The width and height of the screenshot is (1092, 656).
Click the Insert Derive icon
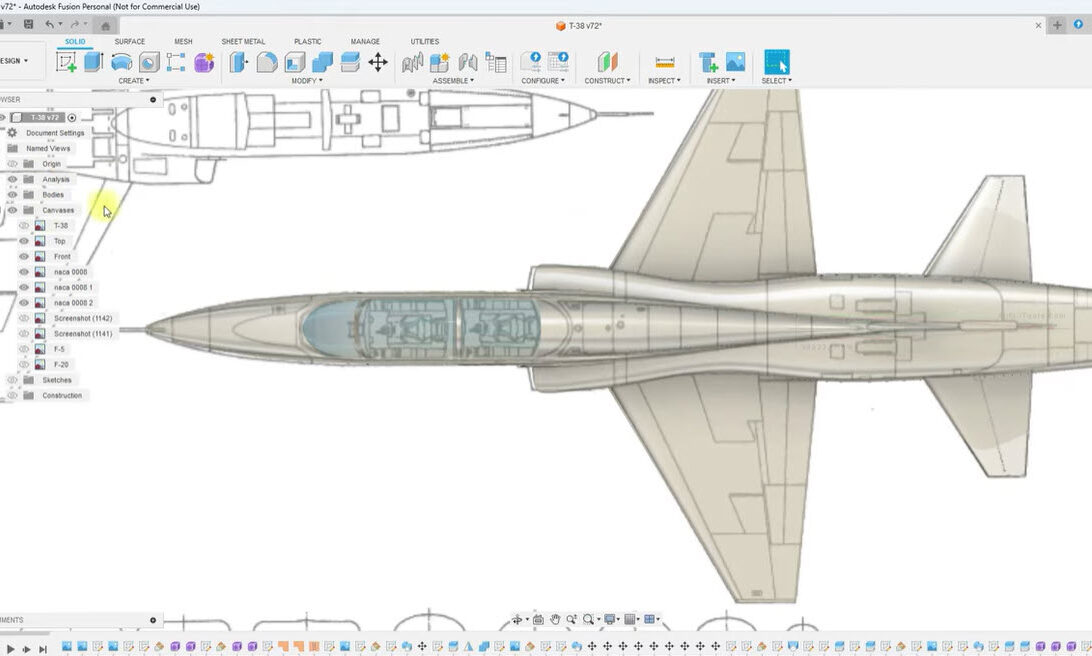click(x=708, y=62)
